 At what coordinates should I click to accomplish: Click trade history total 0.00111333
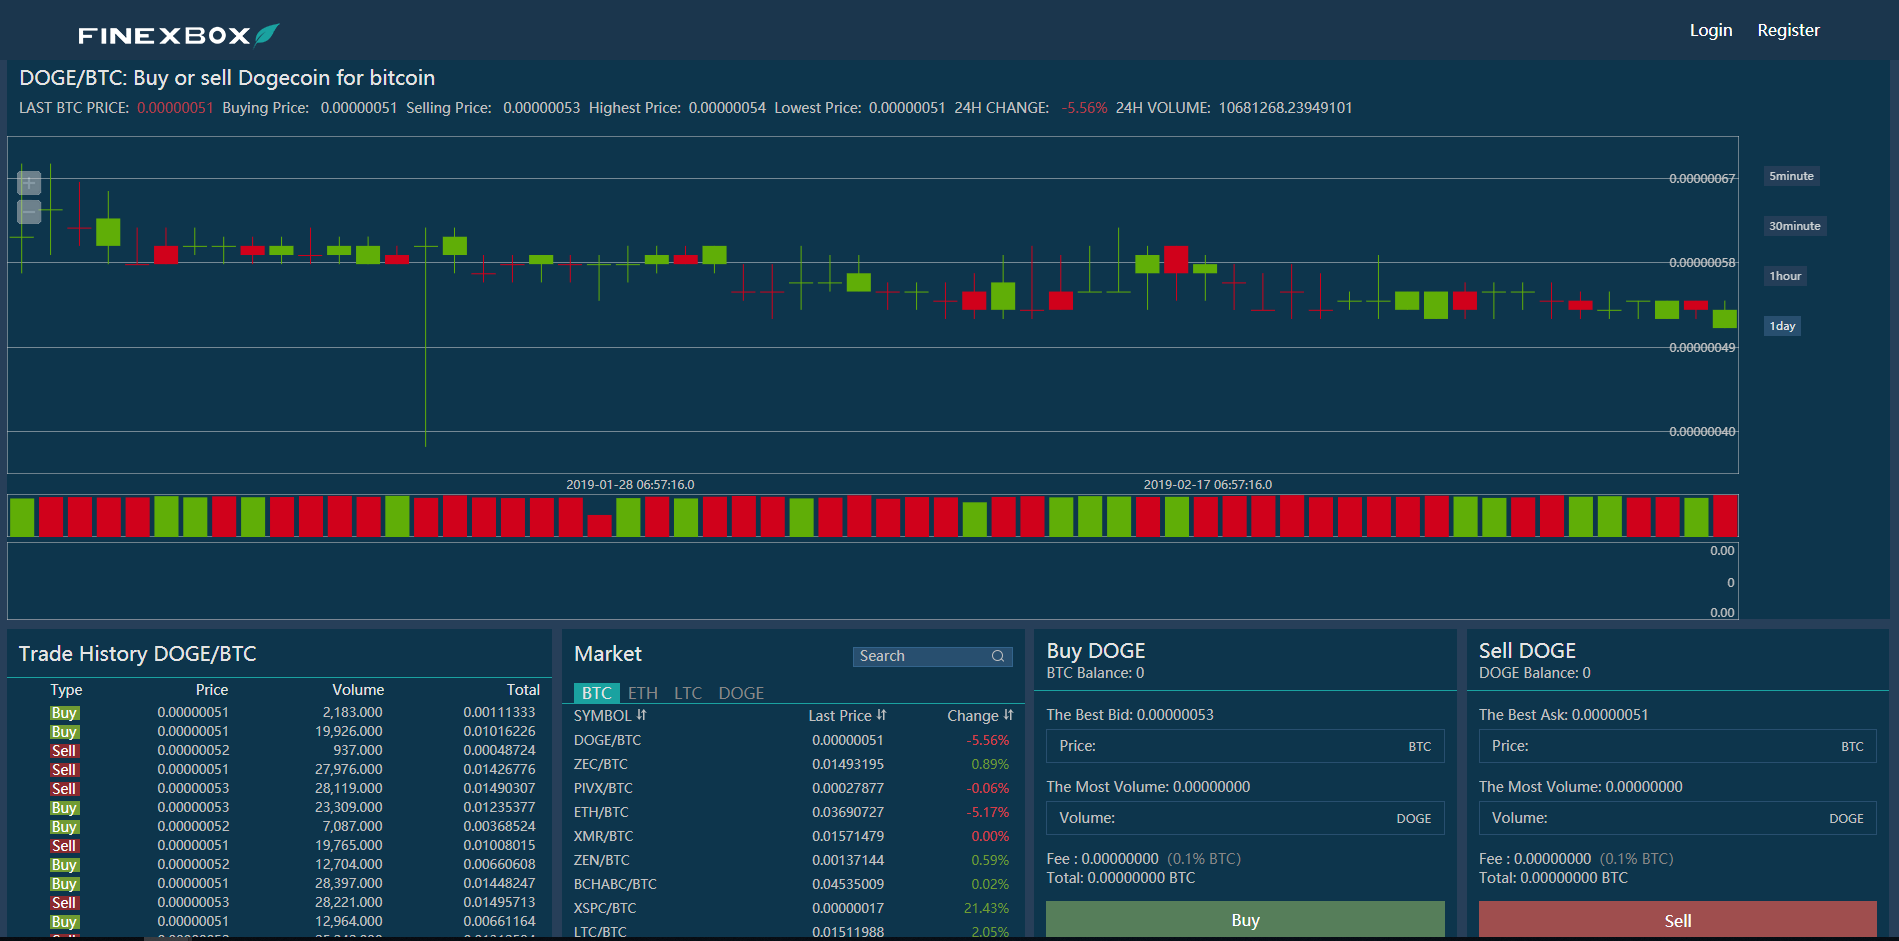tap(499, 712)
